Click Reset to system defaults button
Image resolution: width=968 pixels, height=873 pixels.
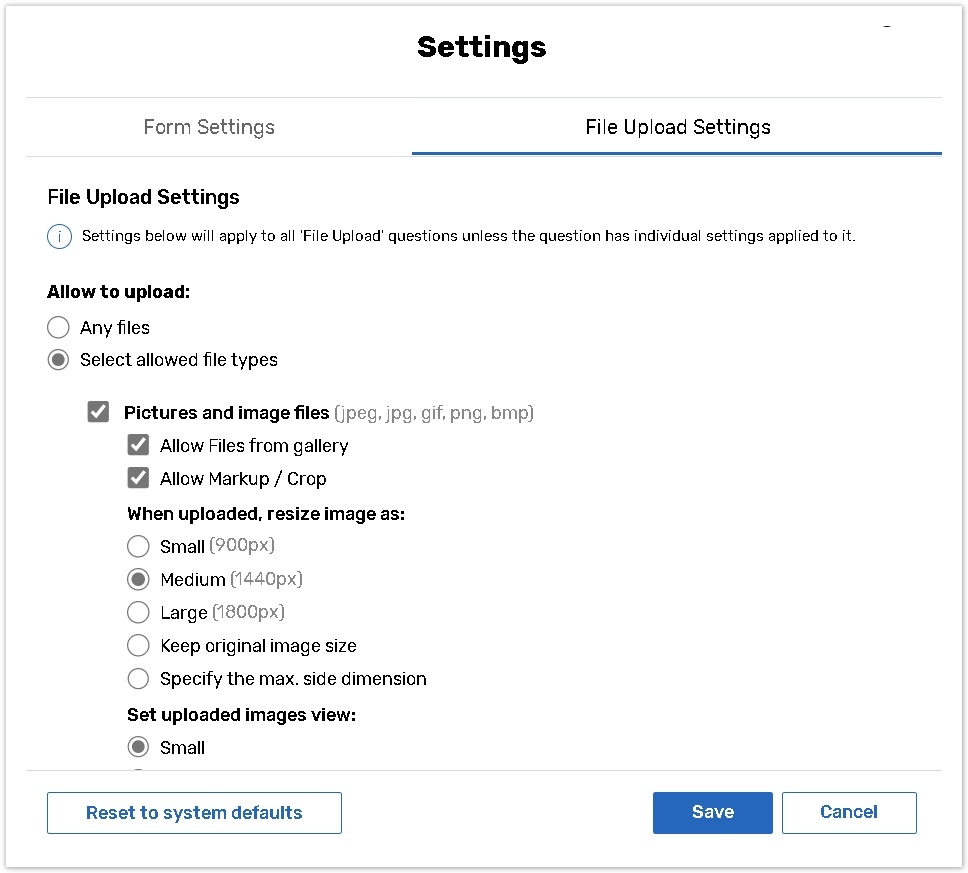[194, 813]
